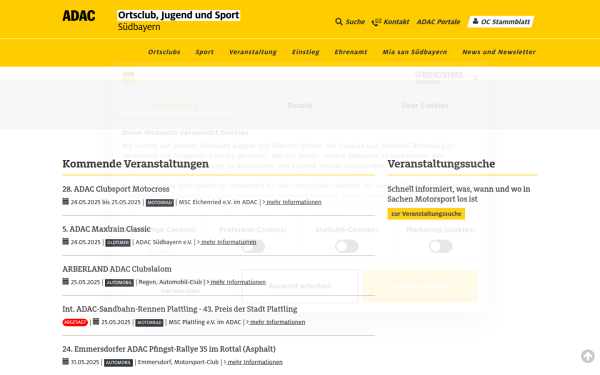Click the Auswahl erlauben button
The image size is (600, 375).
(300, 286)
